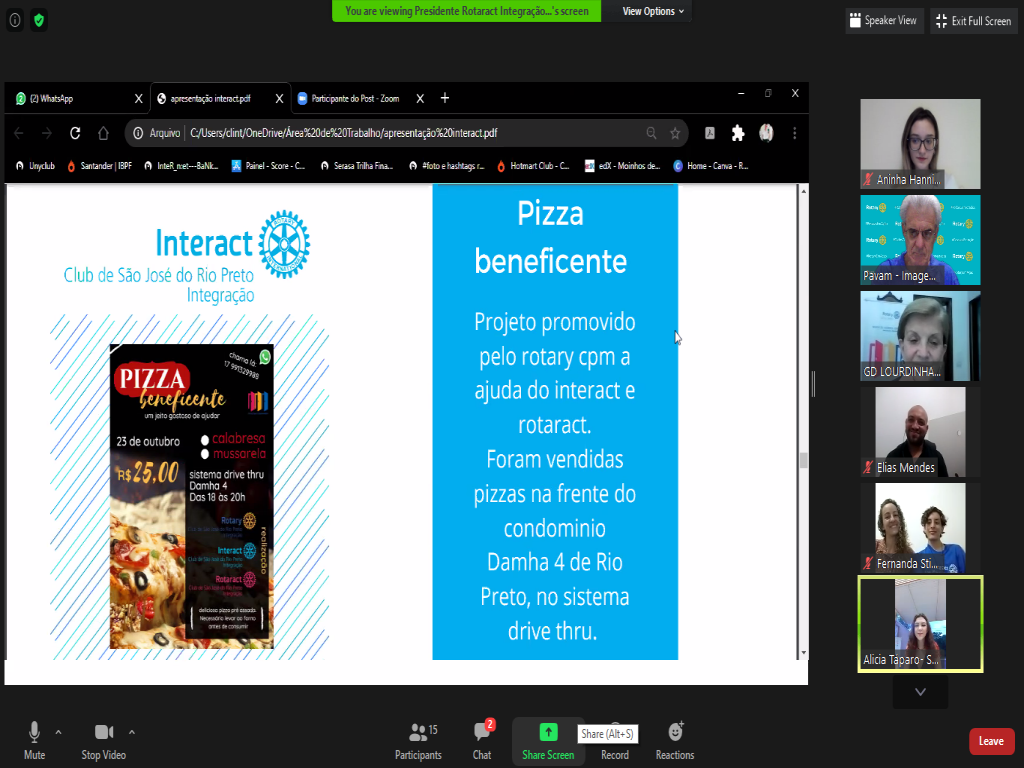Open the Participants panel

pyautogui.click(x=418, y=740)
